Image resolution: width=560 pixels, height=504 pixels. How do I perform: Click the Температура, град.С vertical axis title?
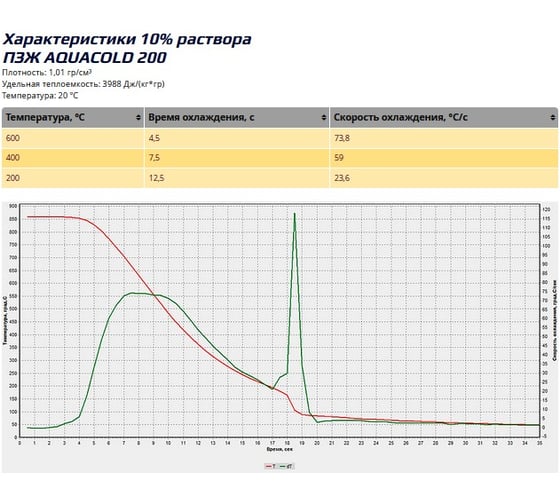click(5, 320)
